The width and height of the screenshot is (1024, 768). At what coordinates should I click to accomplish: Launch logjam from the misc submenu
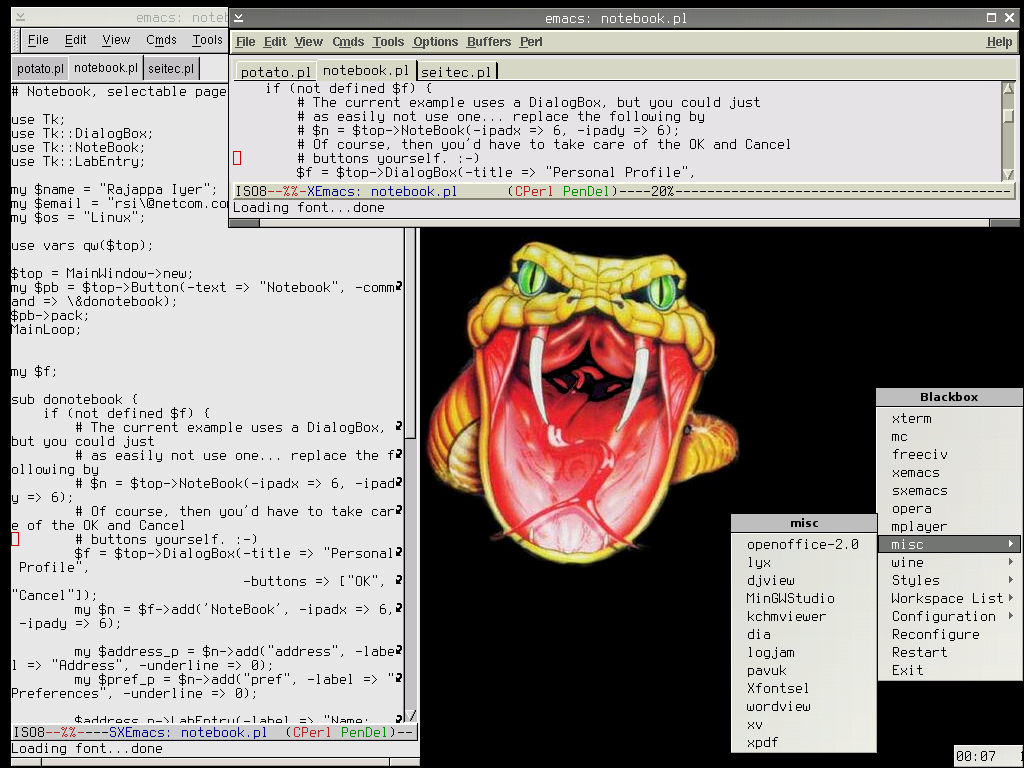(x=804, y=652)
